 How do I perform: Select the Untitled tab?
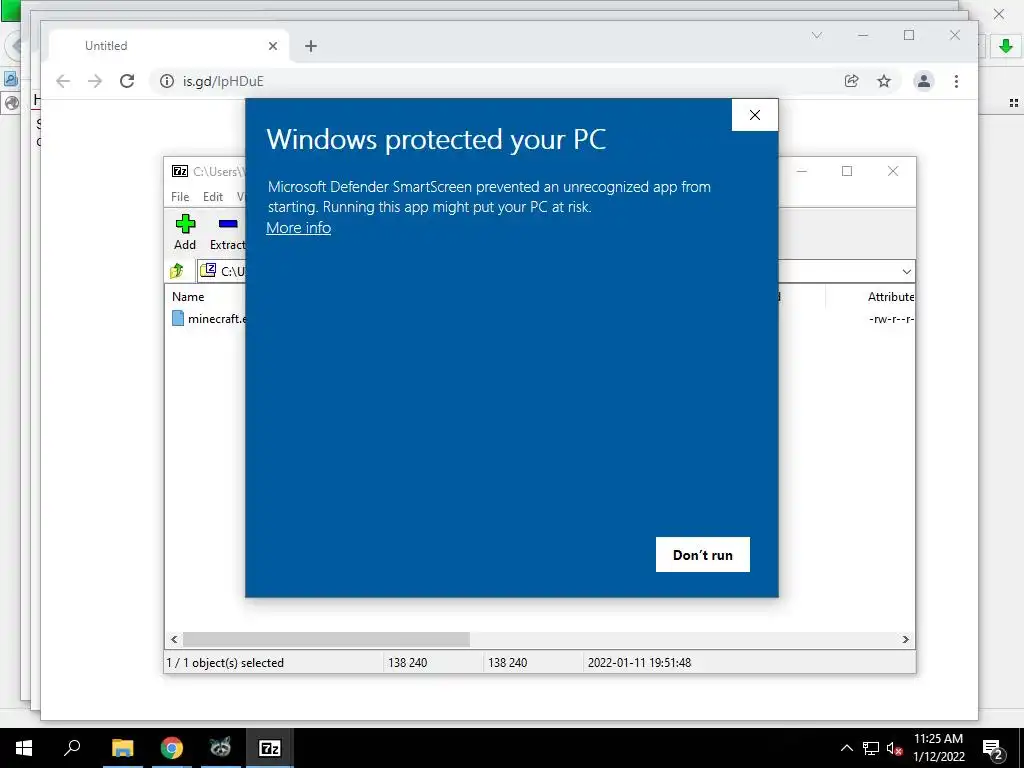pos(170,46)
